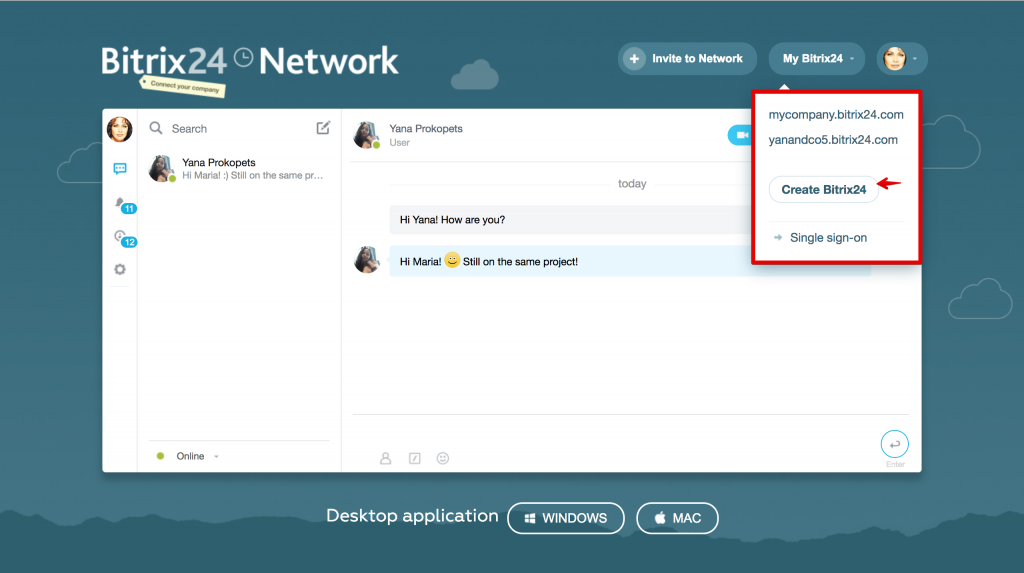Click the plus icon on Invite to Network
The image size is (1024, 573).
tap(633, 59)
